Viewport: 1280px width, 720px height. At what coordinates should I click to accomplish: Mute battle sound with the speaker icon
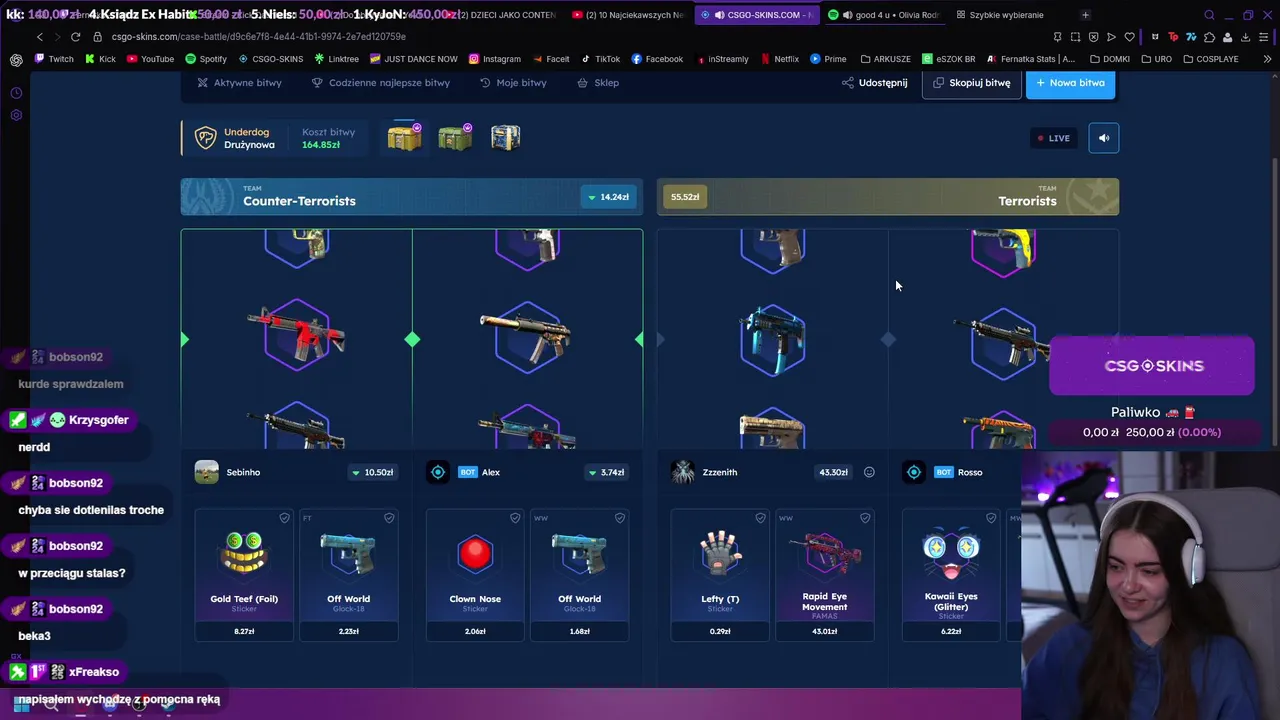[x=1104, y=138]
